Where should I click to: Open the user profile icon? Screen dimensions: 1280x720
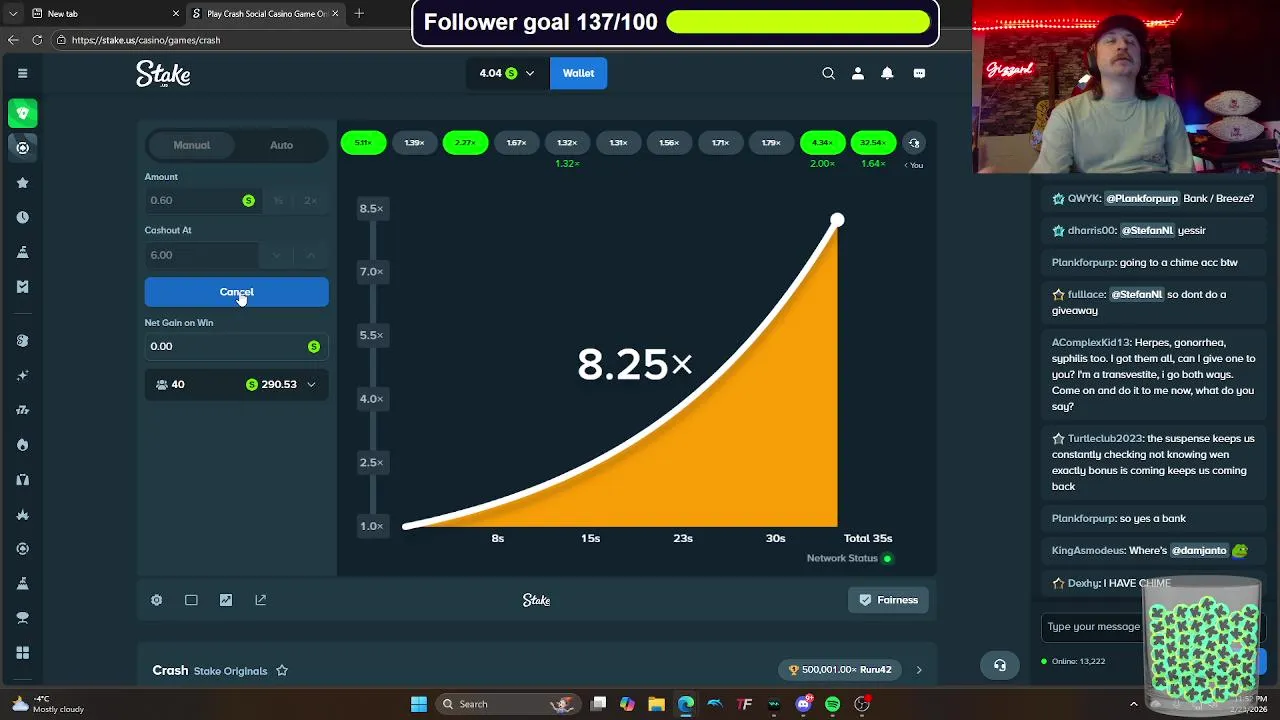(857, 73)
